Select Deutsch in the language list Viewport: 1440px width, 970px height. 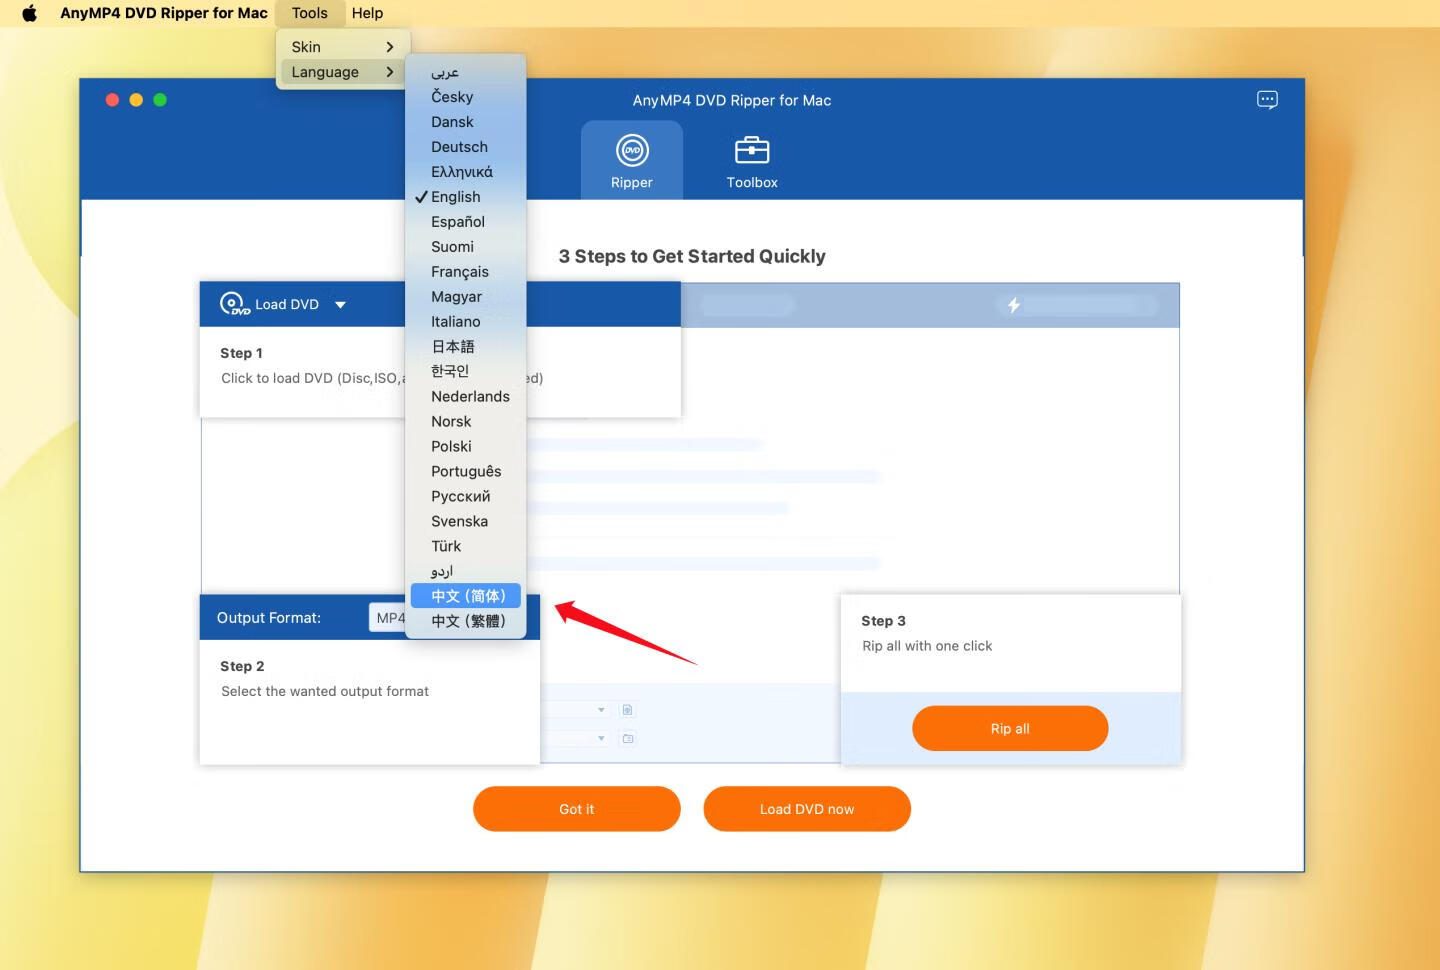[x=459, y=147]
